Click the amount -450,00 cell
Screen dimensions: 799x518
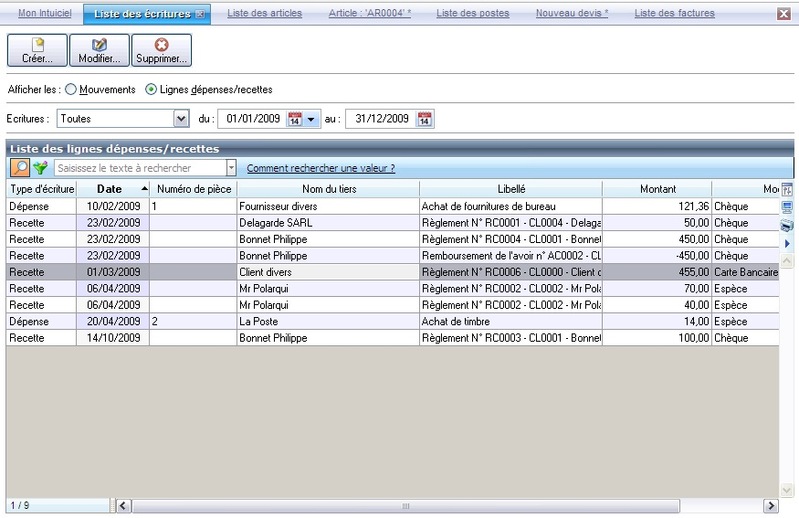tap(657, 256)
